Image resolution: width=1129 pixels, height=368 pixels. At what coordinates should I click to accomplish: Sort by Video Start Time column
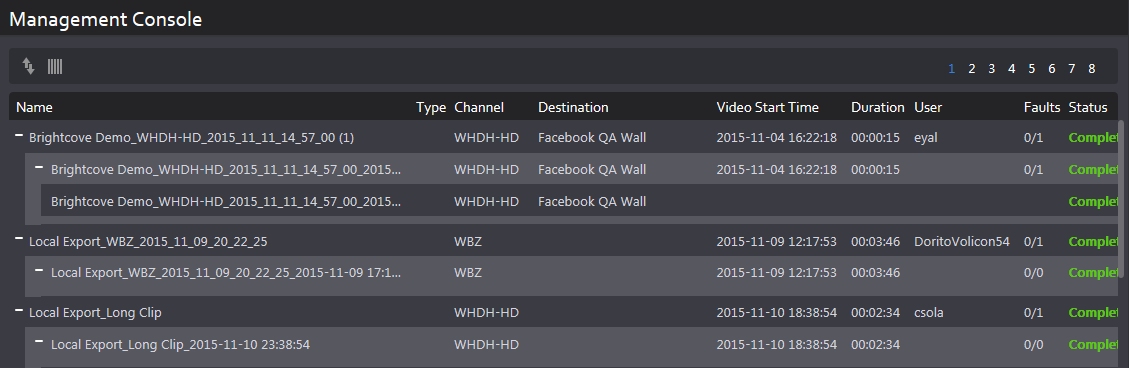[x=768, y=107]
